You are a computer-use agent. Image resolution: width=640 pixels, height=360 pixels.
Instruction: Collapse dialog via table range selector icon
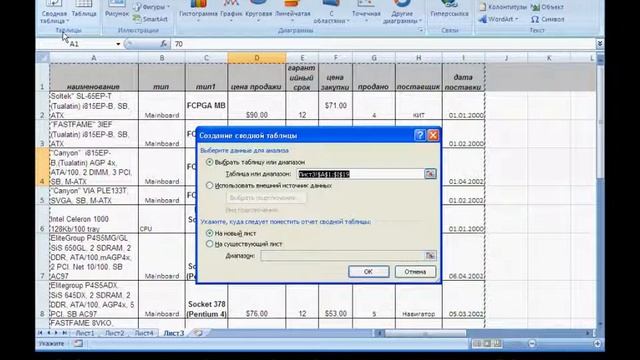point(430,174)
